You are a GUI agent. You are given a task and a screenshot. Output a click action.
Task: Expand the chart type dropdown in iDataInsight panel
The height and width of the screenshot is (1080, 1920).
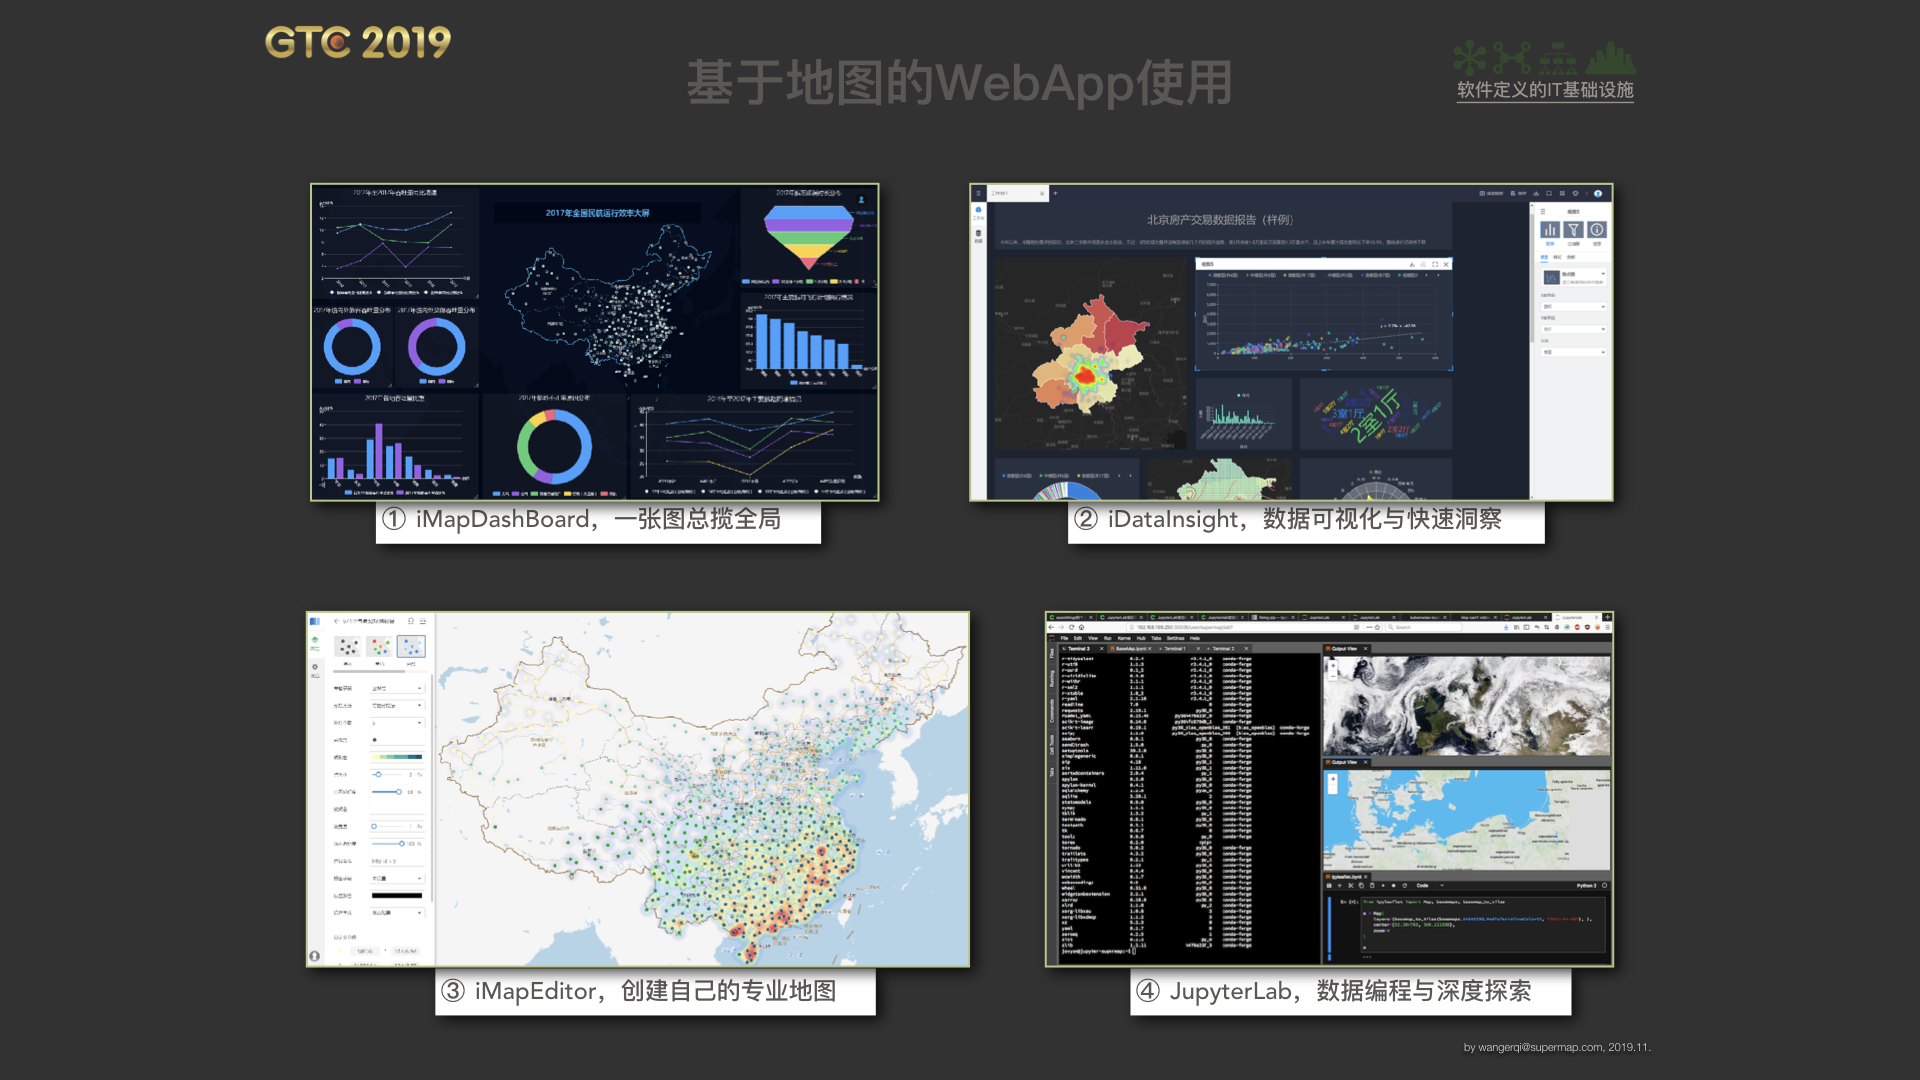point(1574,277)
